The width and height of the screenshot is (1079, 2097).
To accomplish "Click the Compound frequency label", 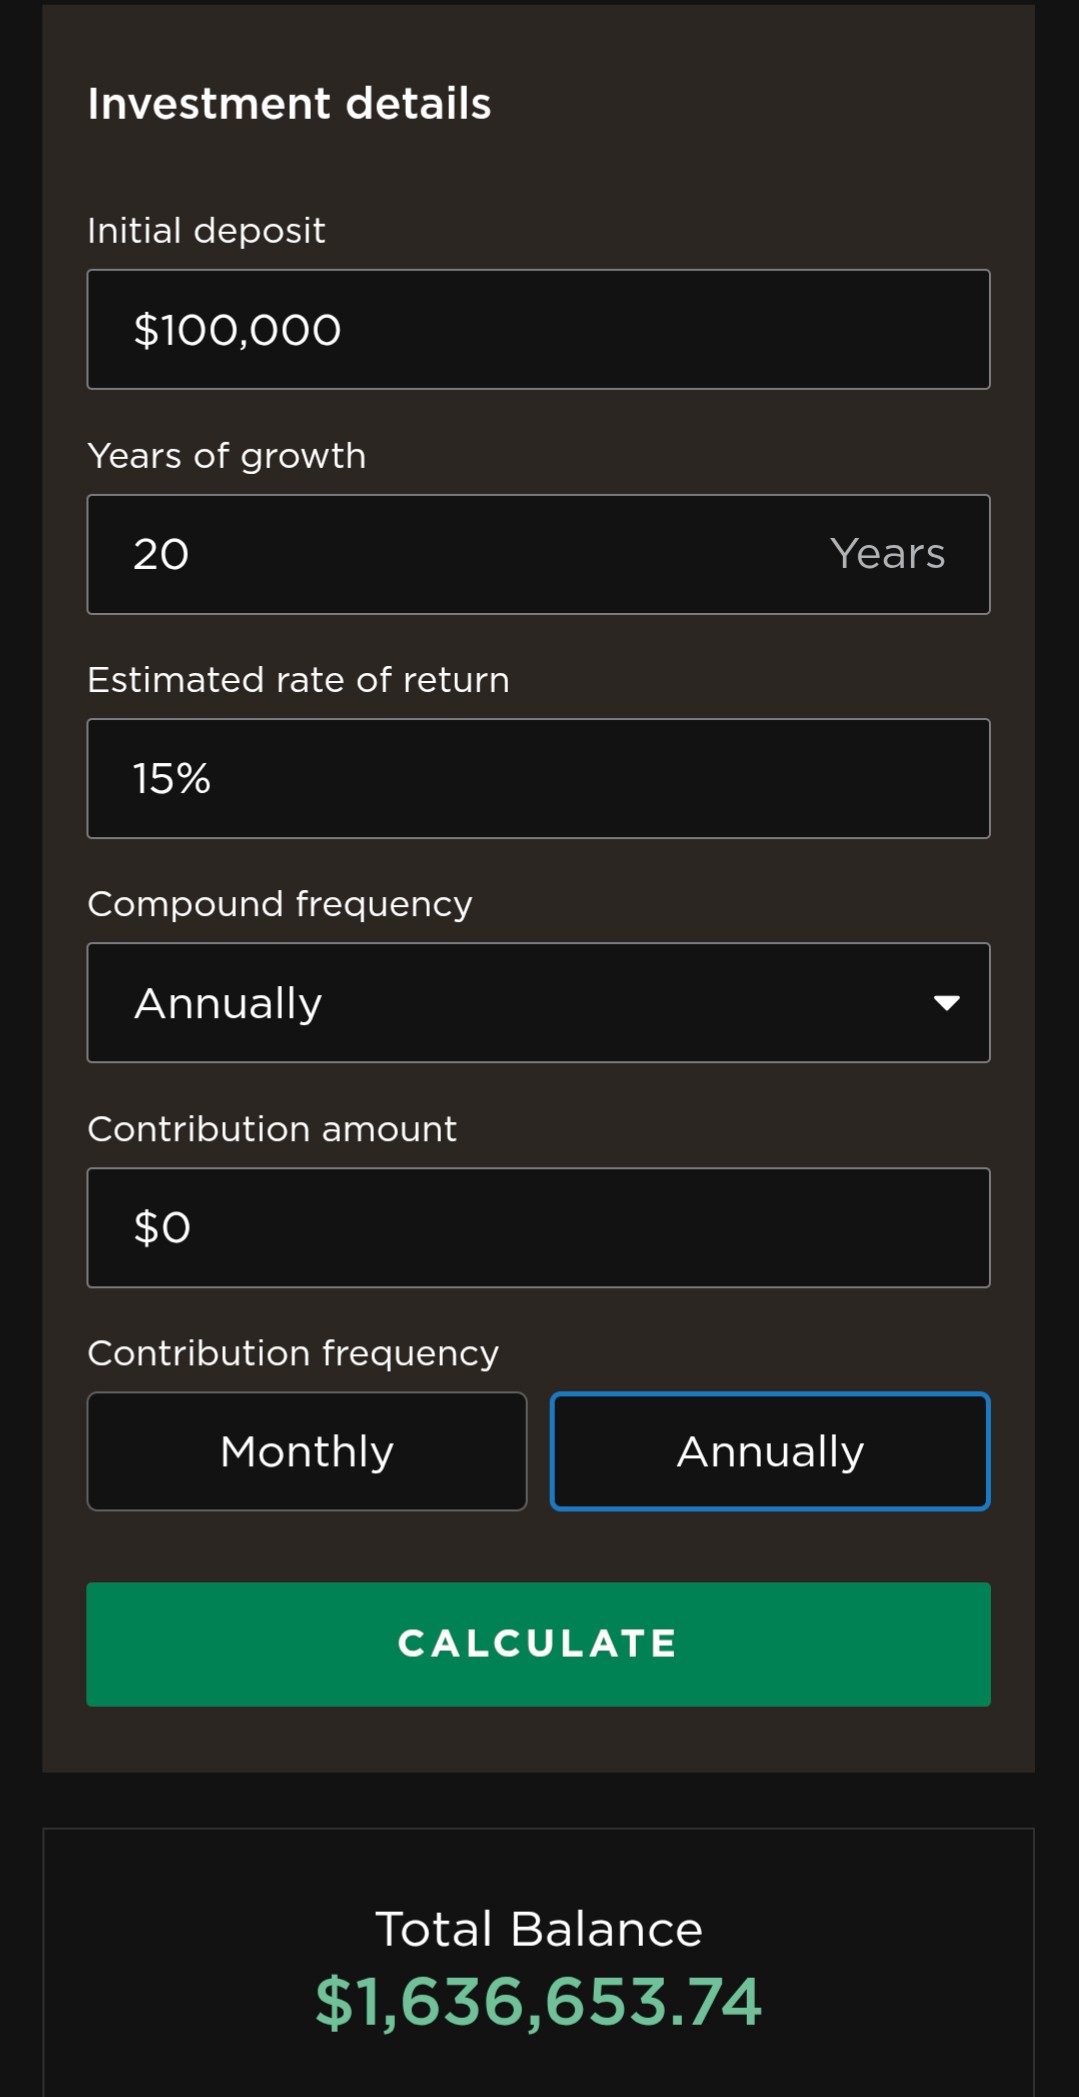I will 280,904.
